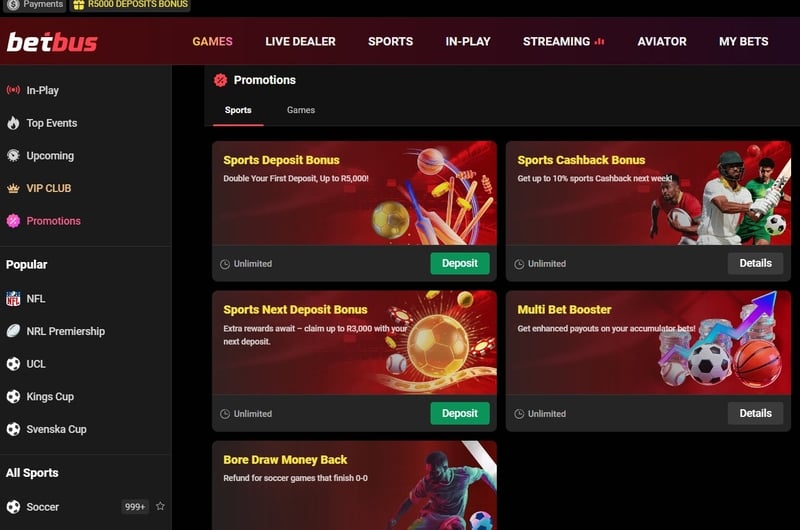The height and width of the screenshot is (530, 800).
Task: Click the Kings Cup soccer ball icon
Action: [13, 396]
